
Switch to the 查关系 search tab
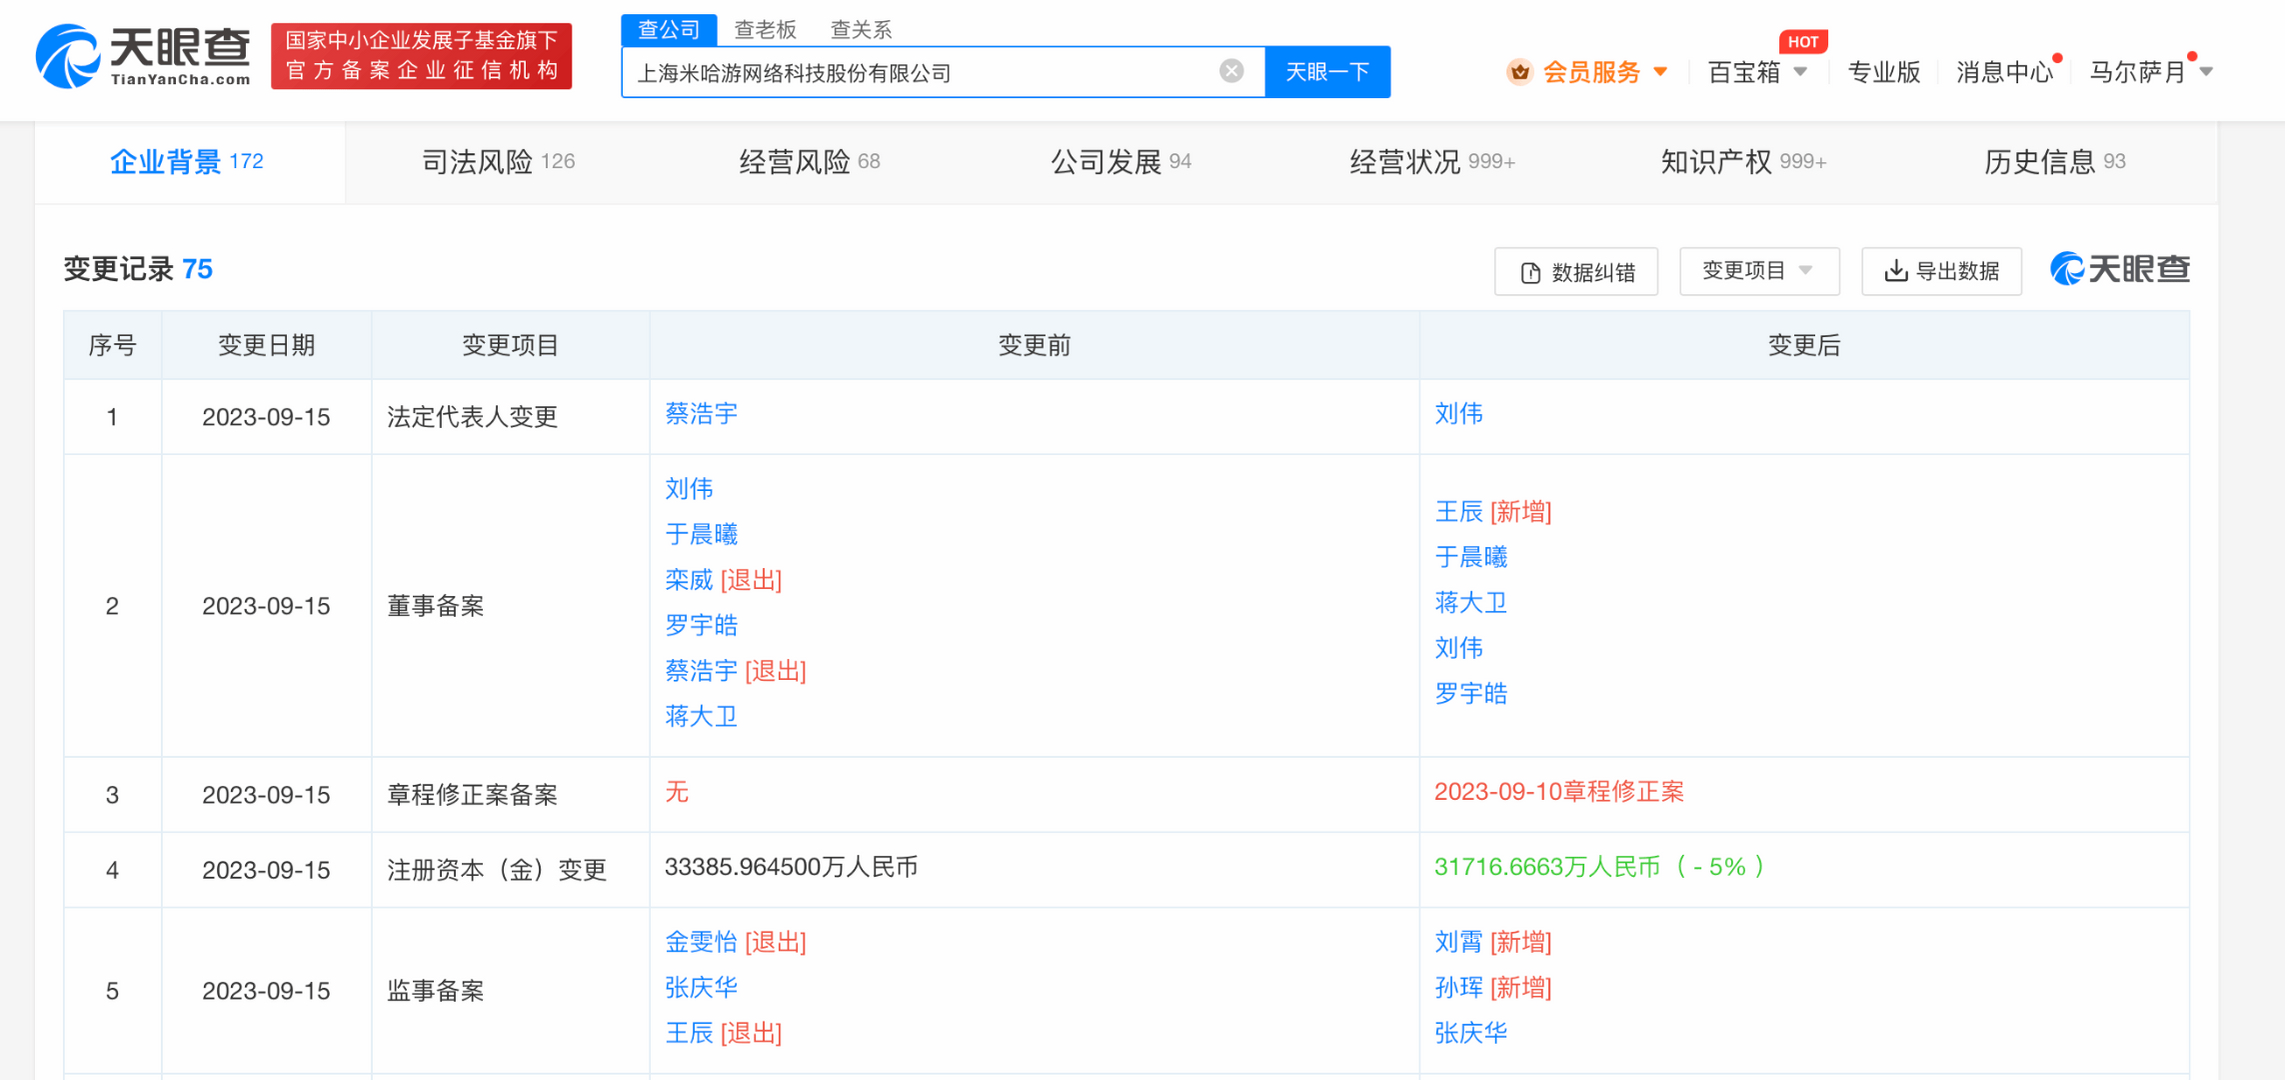[x=860, y=30]
